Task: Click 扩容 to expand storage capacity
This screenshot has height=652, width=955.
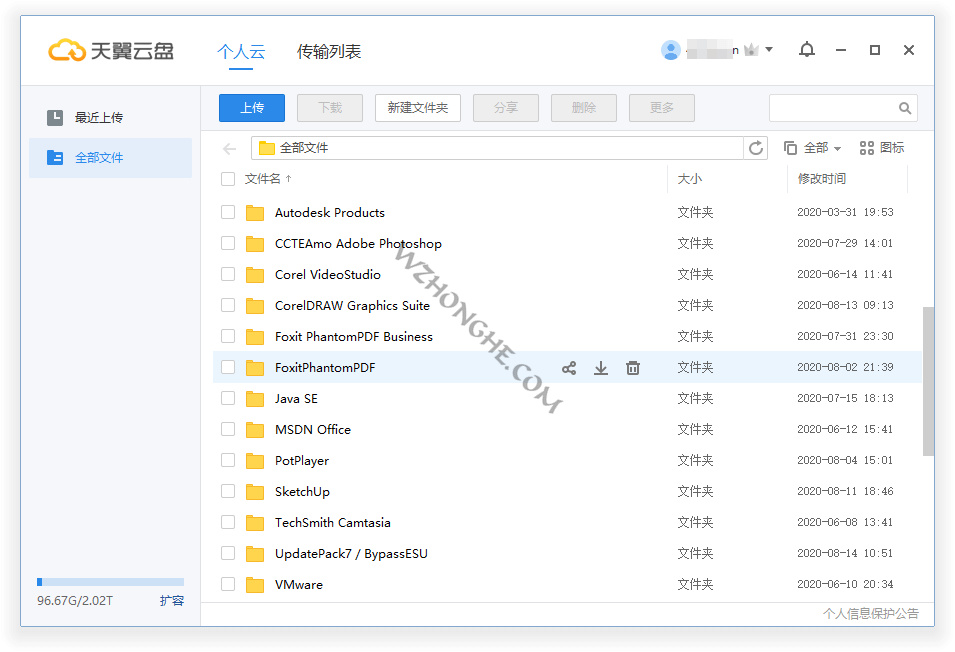Action: click(x=171, y=602)
